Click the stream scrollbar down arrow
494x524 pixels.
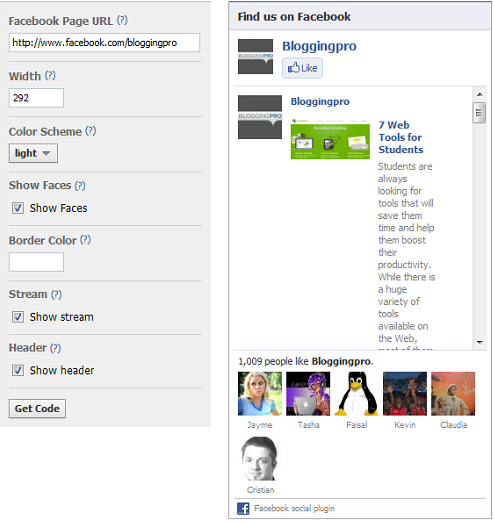pos(480,342)
